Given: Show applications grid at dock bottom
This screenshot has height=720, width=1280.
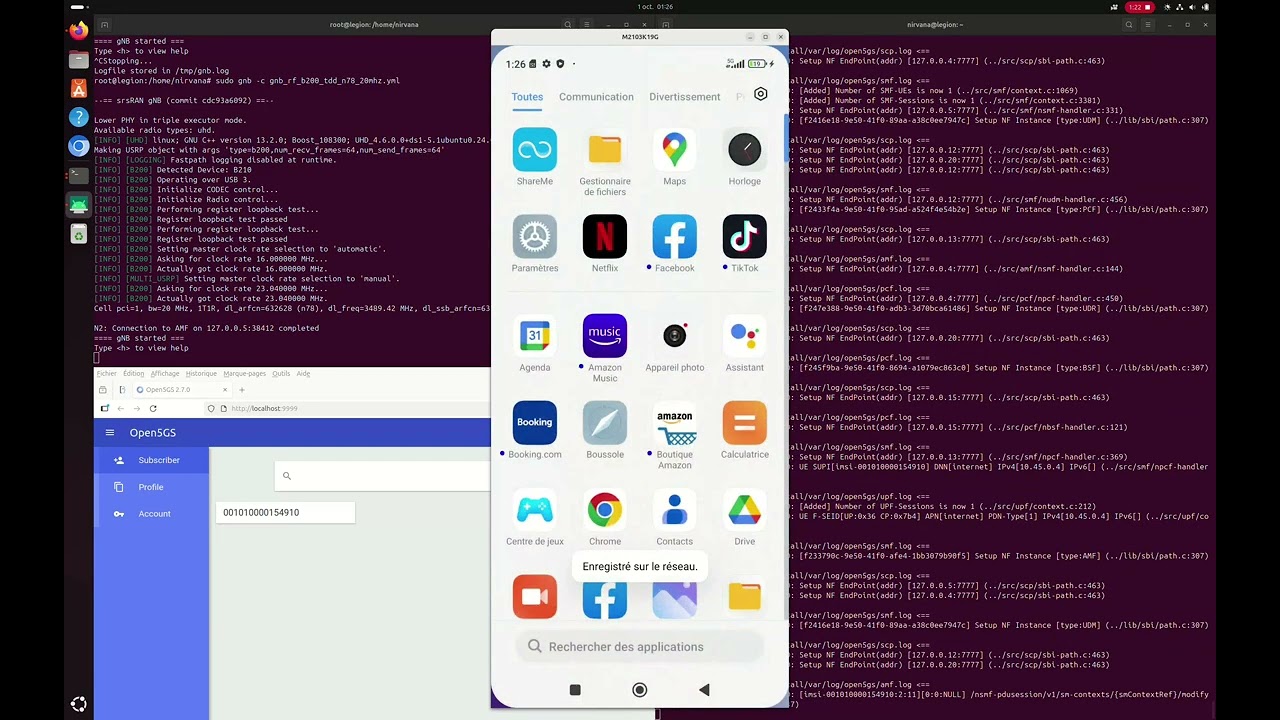Looking at the screenshot, I should pos(79,704).
